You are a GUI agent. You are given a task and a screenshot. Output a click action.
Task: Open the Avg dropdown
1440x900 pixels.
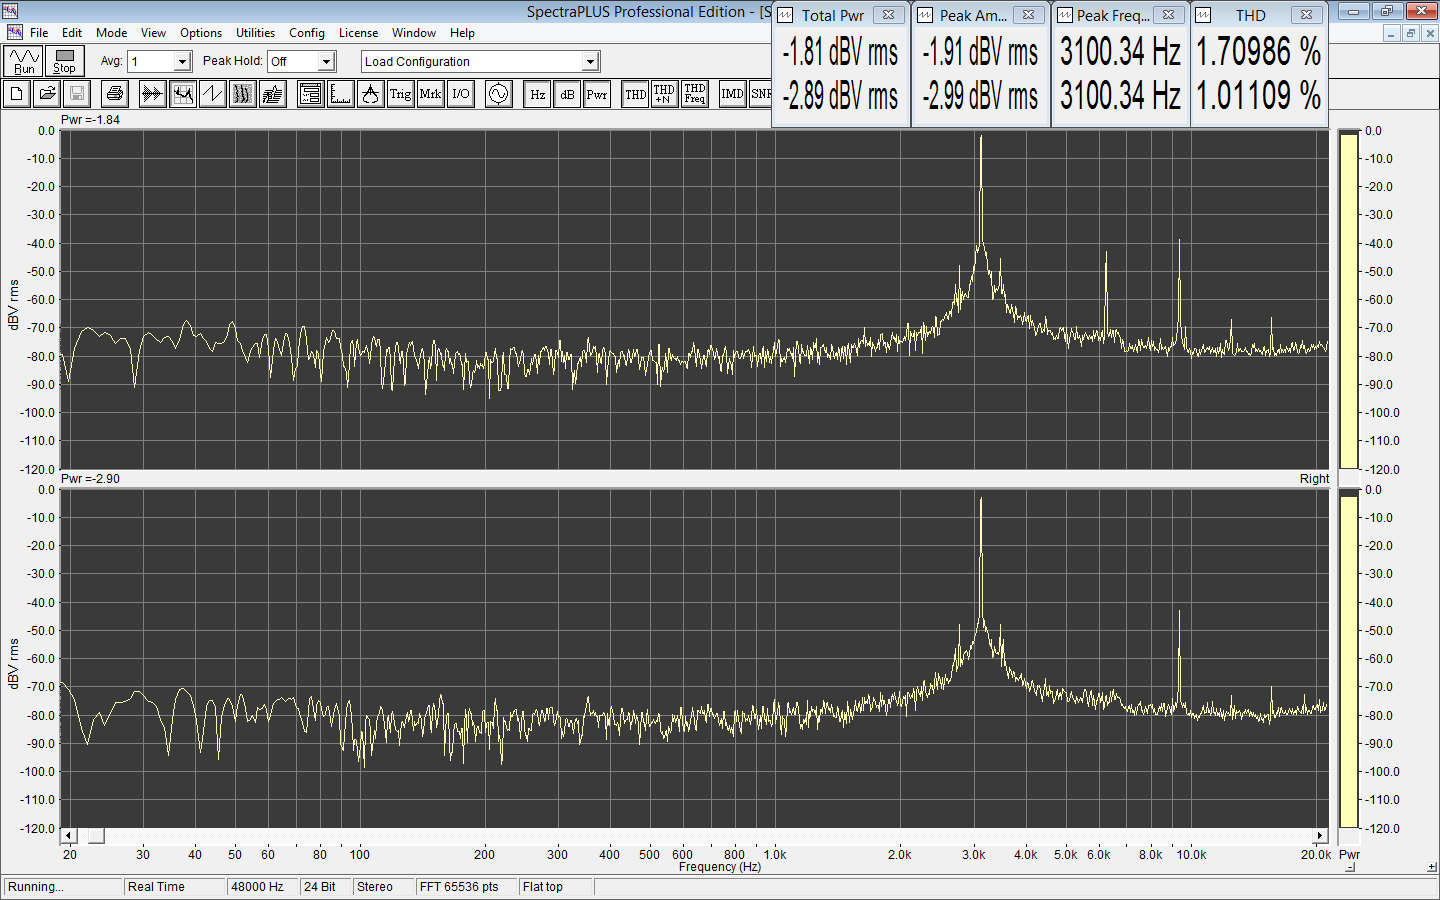point(182,62)
